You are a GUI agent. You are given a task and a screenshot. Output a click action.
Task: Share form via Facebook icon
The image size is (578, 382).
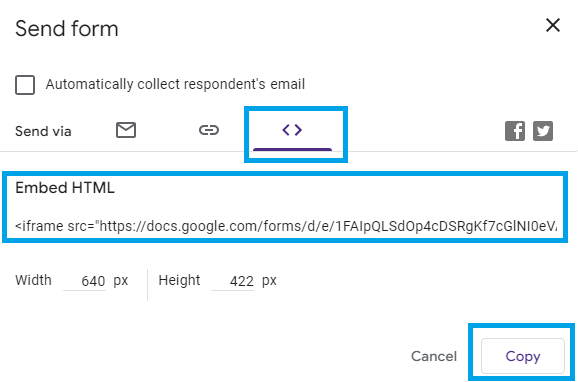tap(515, 131)
